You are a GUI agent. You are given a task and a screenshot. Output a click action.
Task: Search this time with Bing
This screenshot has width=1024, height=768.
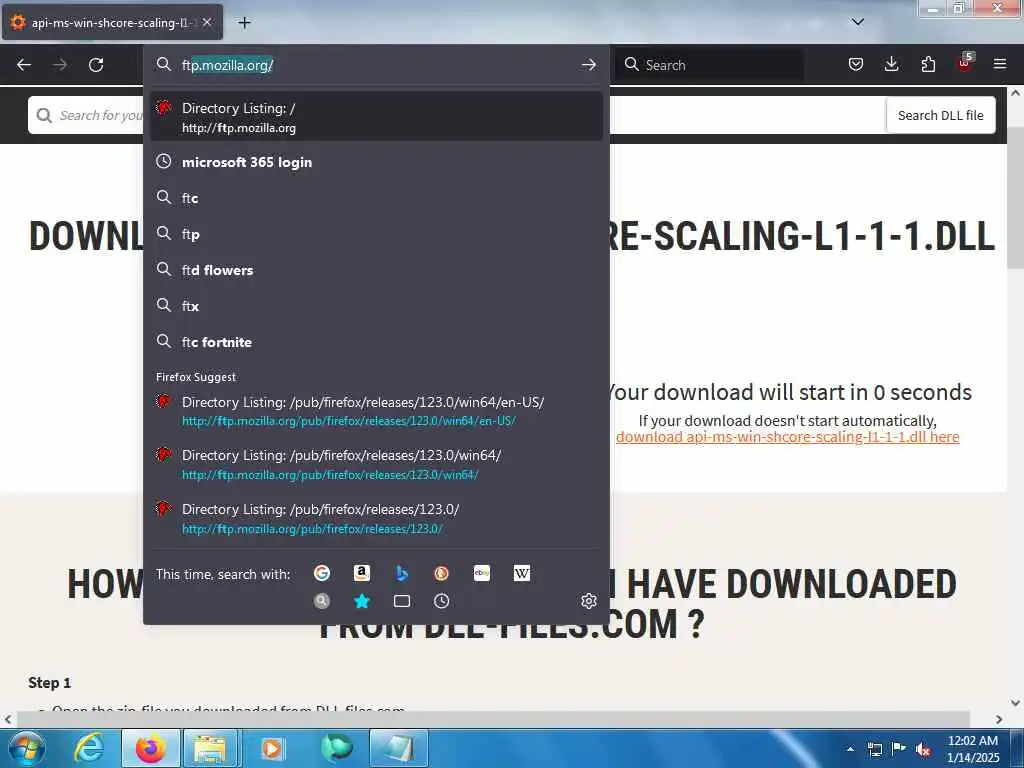click(402, 573)
